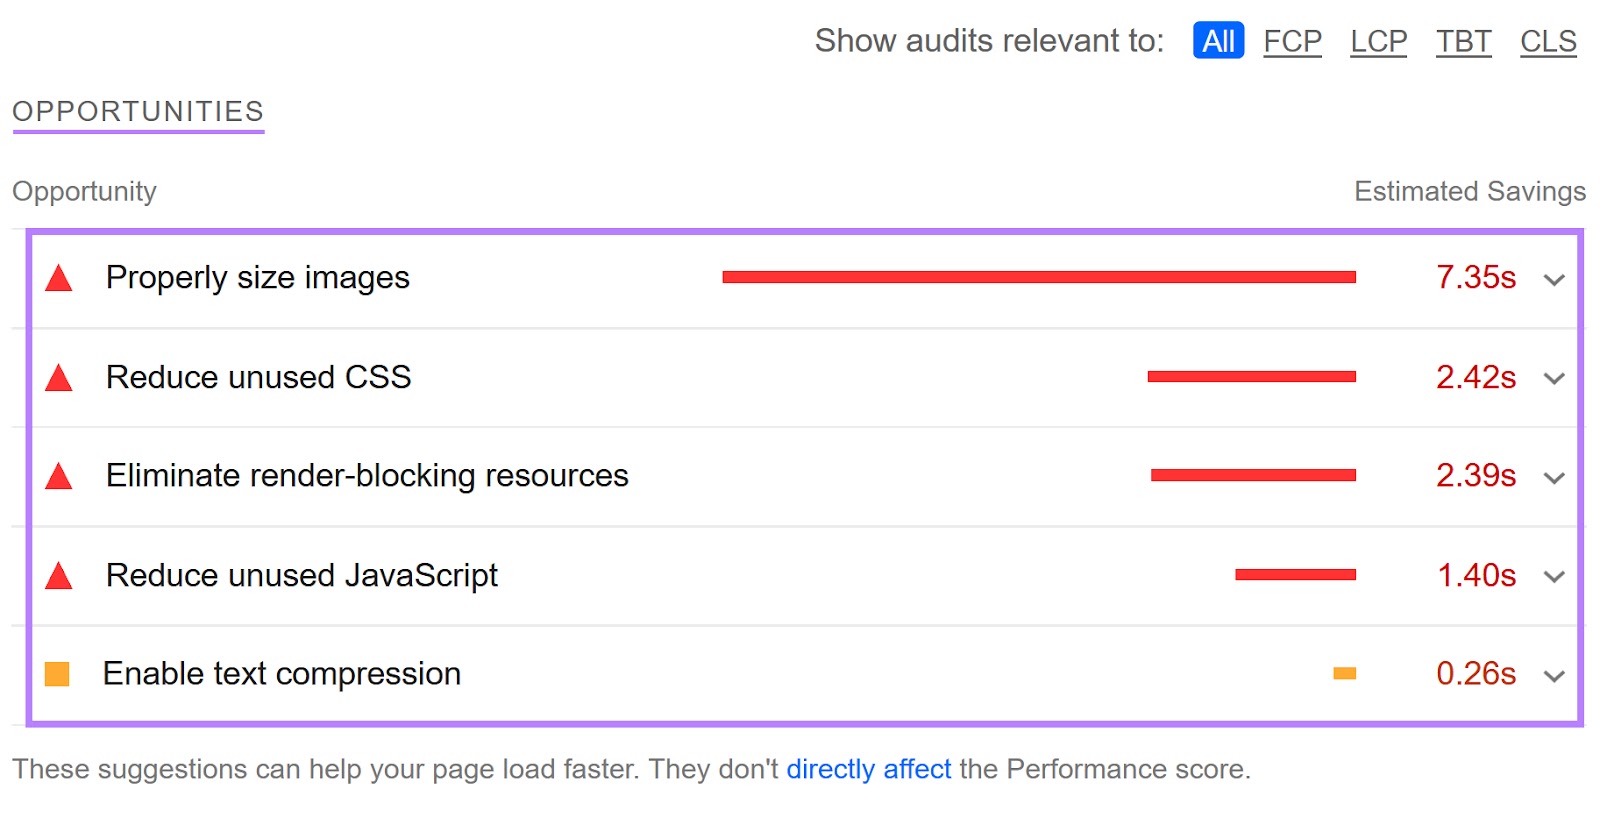Click the red savings bar for Reduce unused CSS
1600x832 pixels.
coord(1250,377)
